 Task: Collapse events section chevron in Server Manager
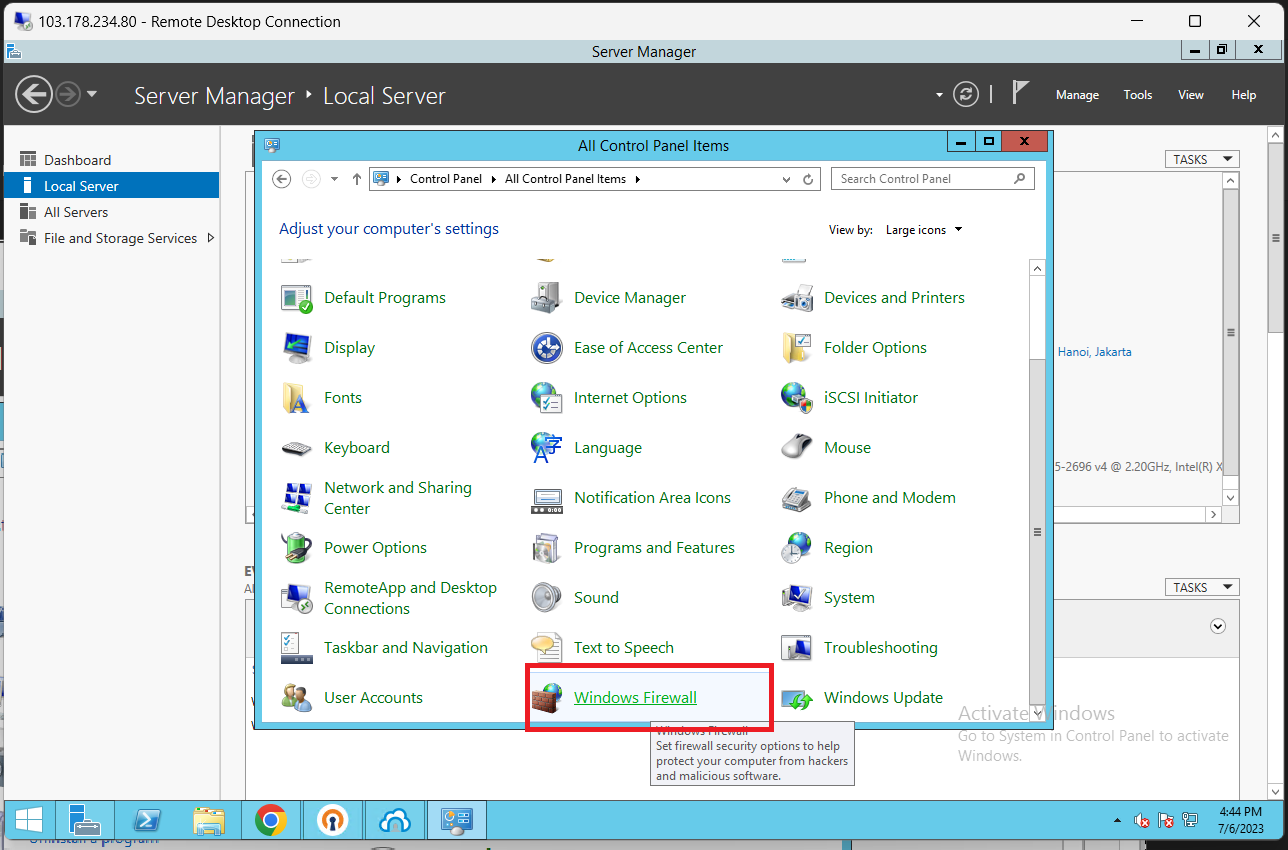[x=1217, y=626]
